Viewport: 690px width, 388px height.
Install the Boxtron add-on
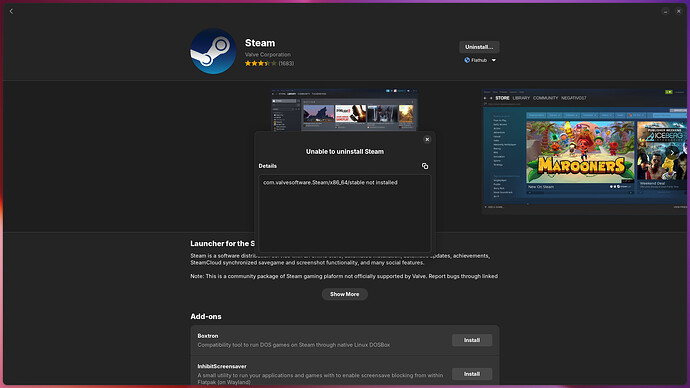coord(472,340)
